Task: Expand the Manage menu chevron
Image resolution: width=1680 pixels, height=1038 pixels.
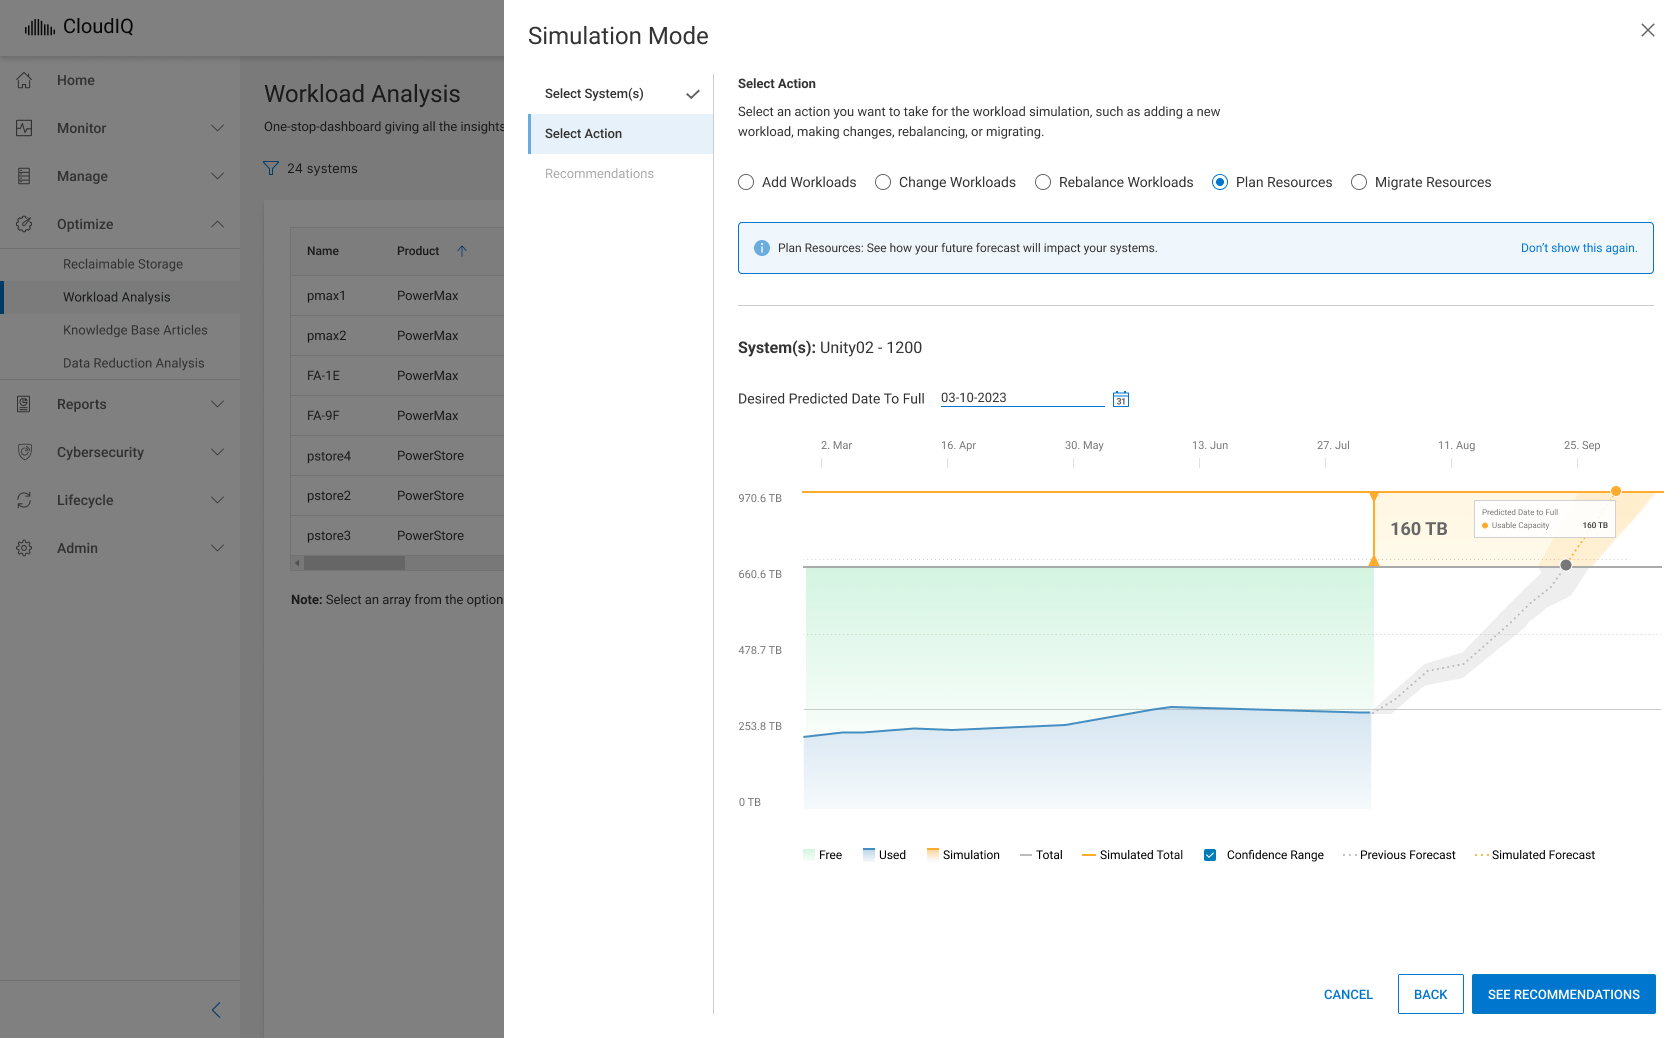Action: point(217,176)
